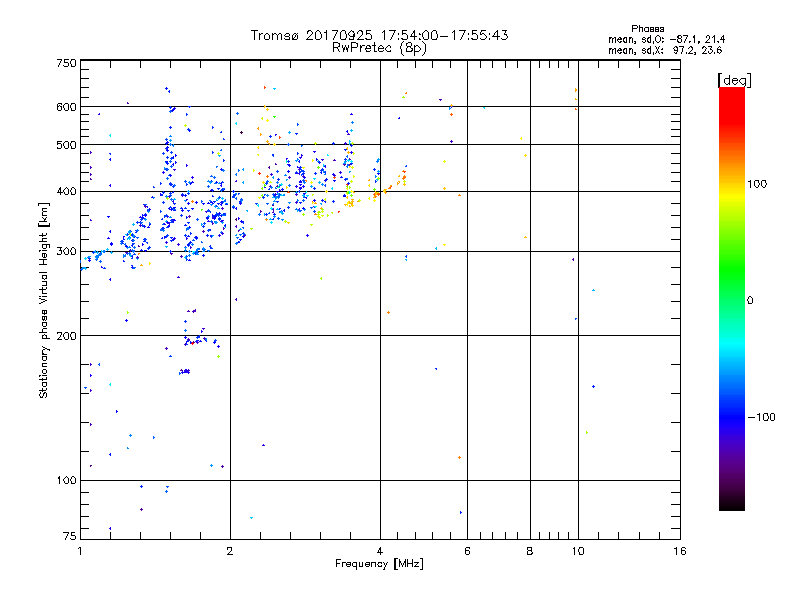This screenshot has height=600, width=800.
Task: Click the y-axis tick label '750'
Action: pyautogui.click(x=66, y=63)
